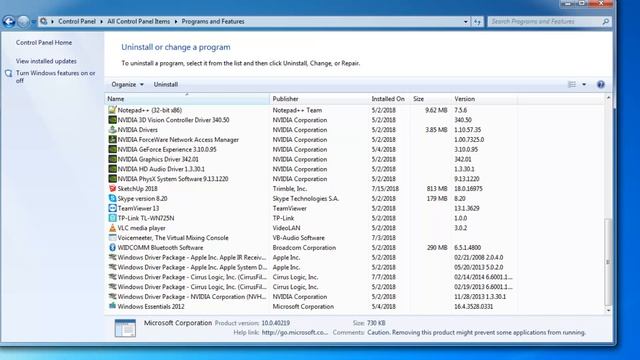Select Cirrus Logic driver version 02/19/2013 row
The width and height of the screenshot is (640, 360).
pyautogui.click(x=309, y=287)
